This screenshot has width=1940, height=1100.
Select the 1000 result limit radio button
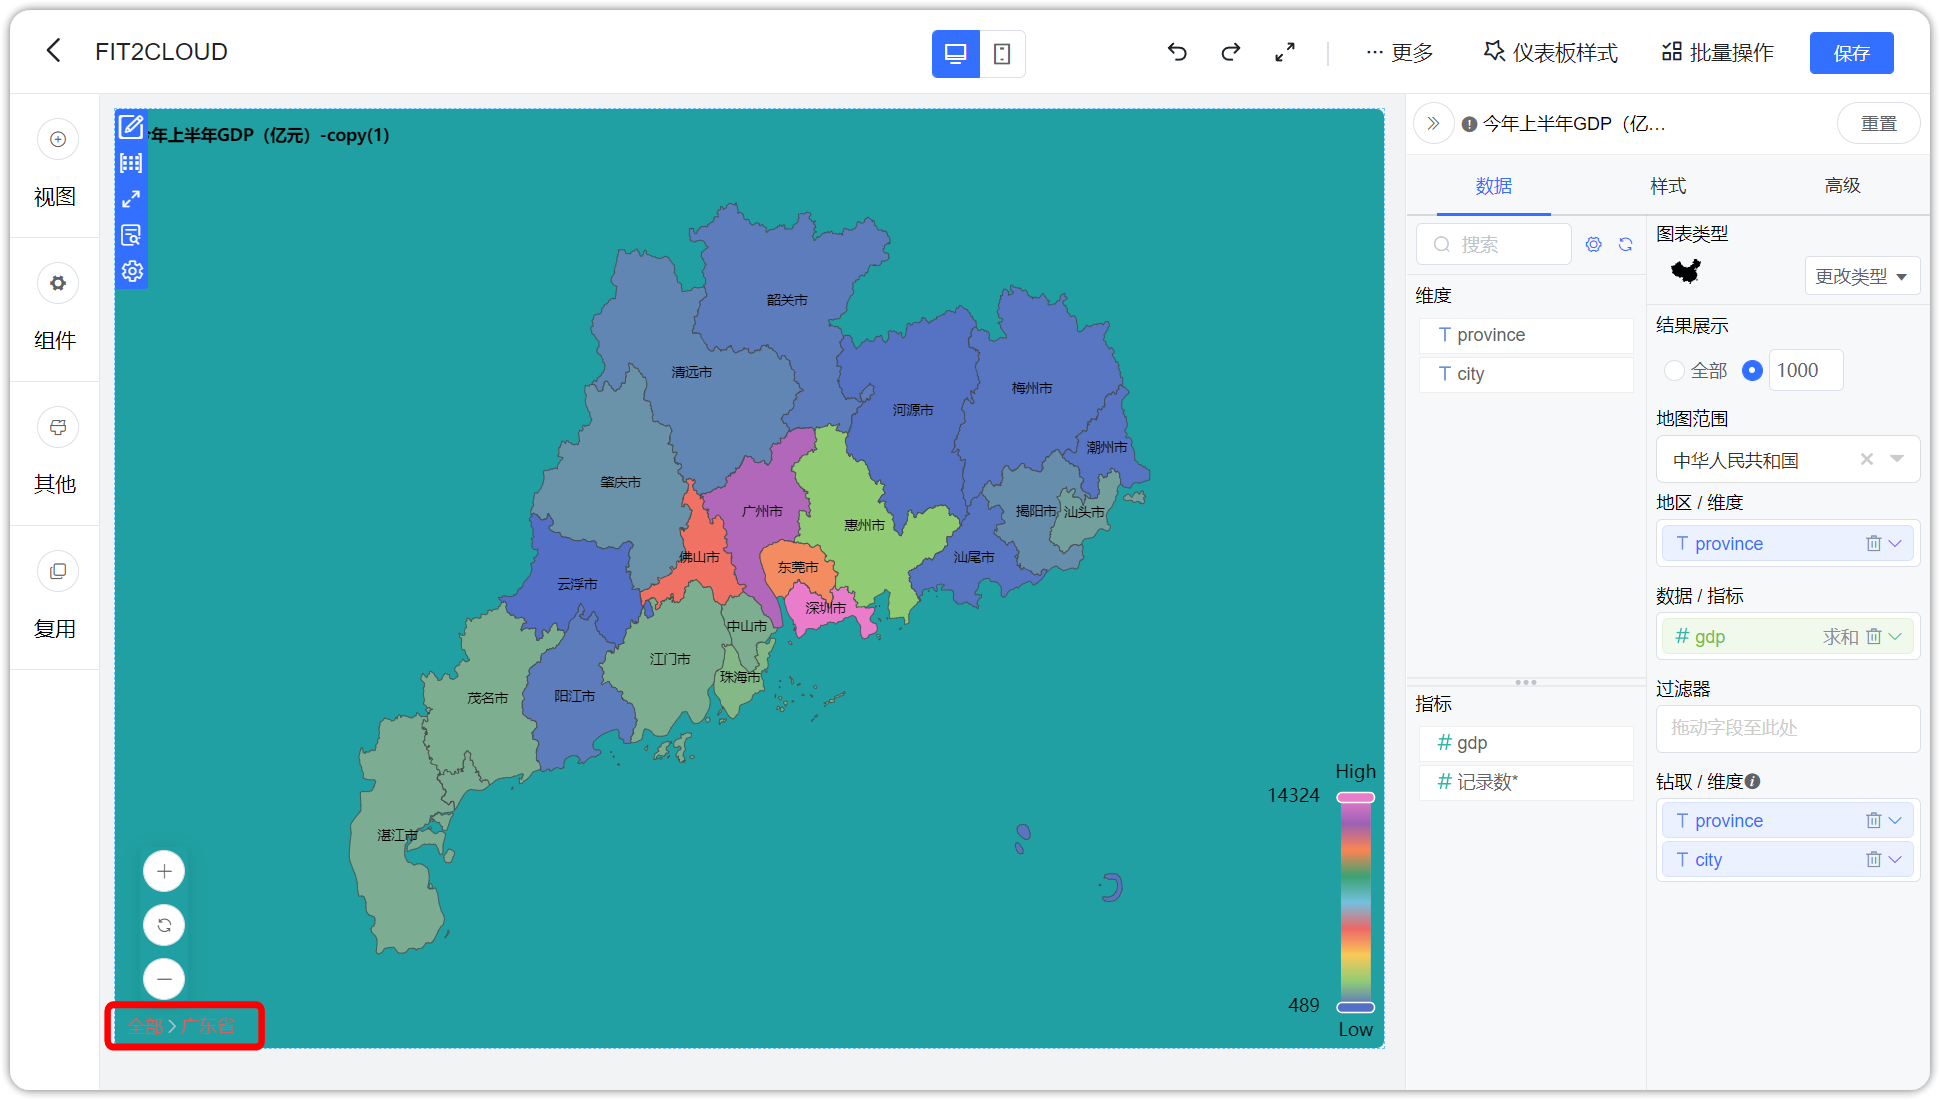[x=1752, y=370]
